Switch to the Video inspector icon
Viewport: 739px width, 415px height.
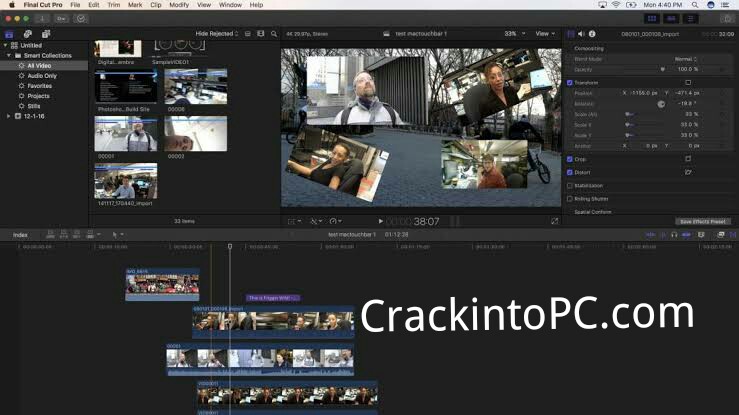click(571, 34)
